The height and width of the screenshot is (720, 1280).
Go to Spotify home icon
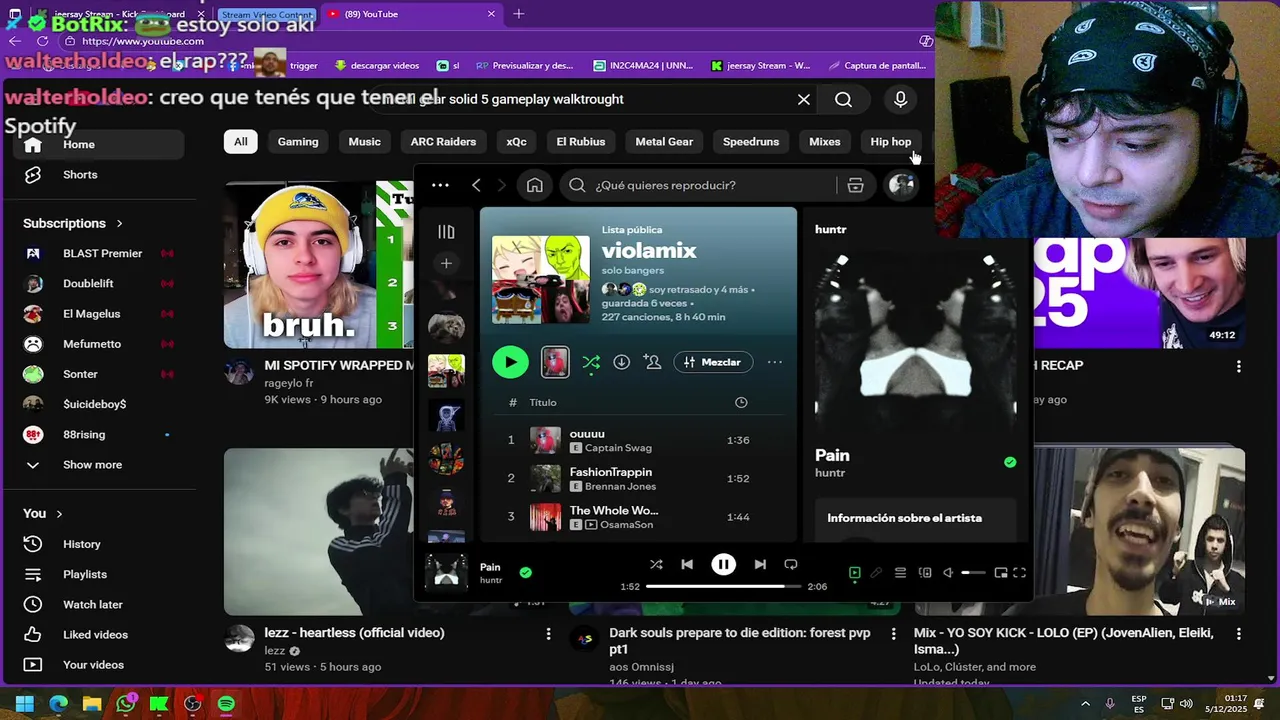pos(535,185)
